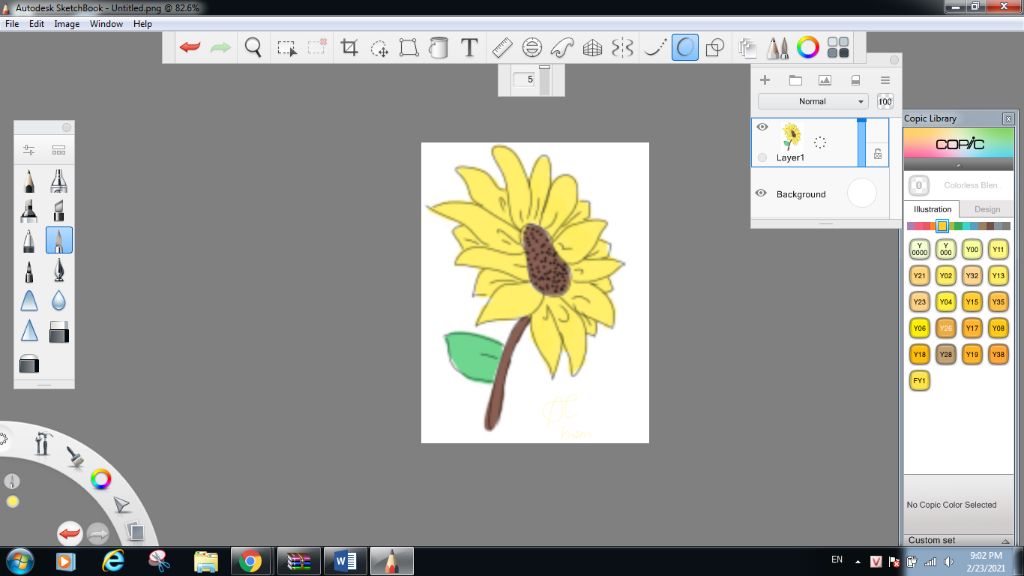Open the Window menu
The width and height of the screenshot is (1024, 576).
click(x=106, y=24)
